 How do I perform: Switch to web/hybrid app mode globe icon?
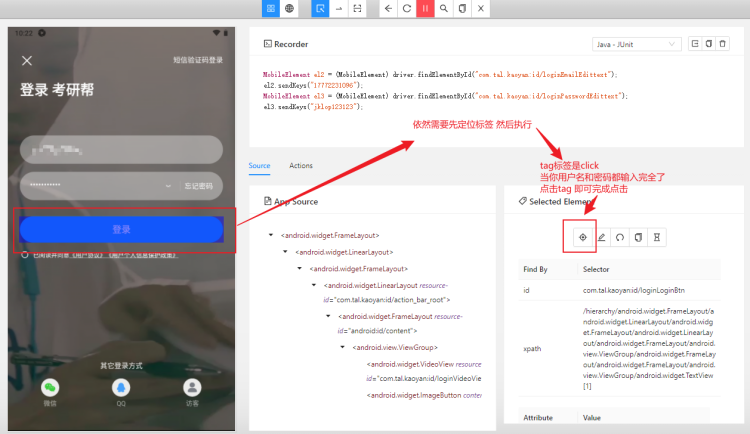(289, 8)
